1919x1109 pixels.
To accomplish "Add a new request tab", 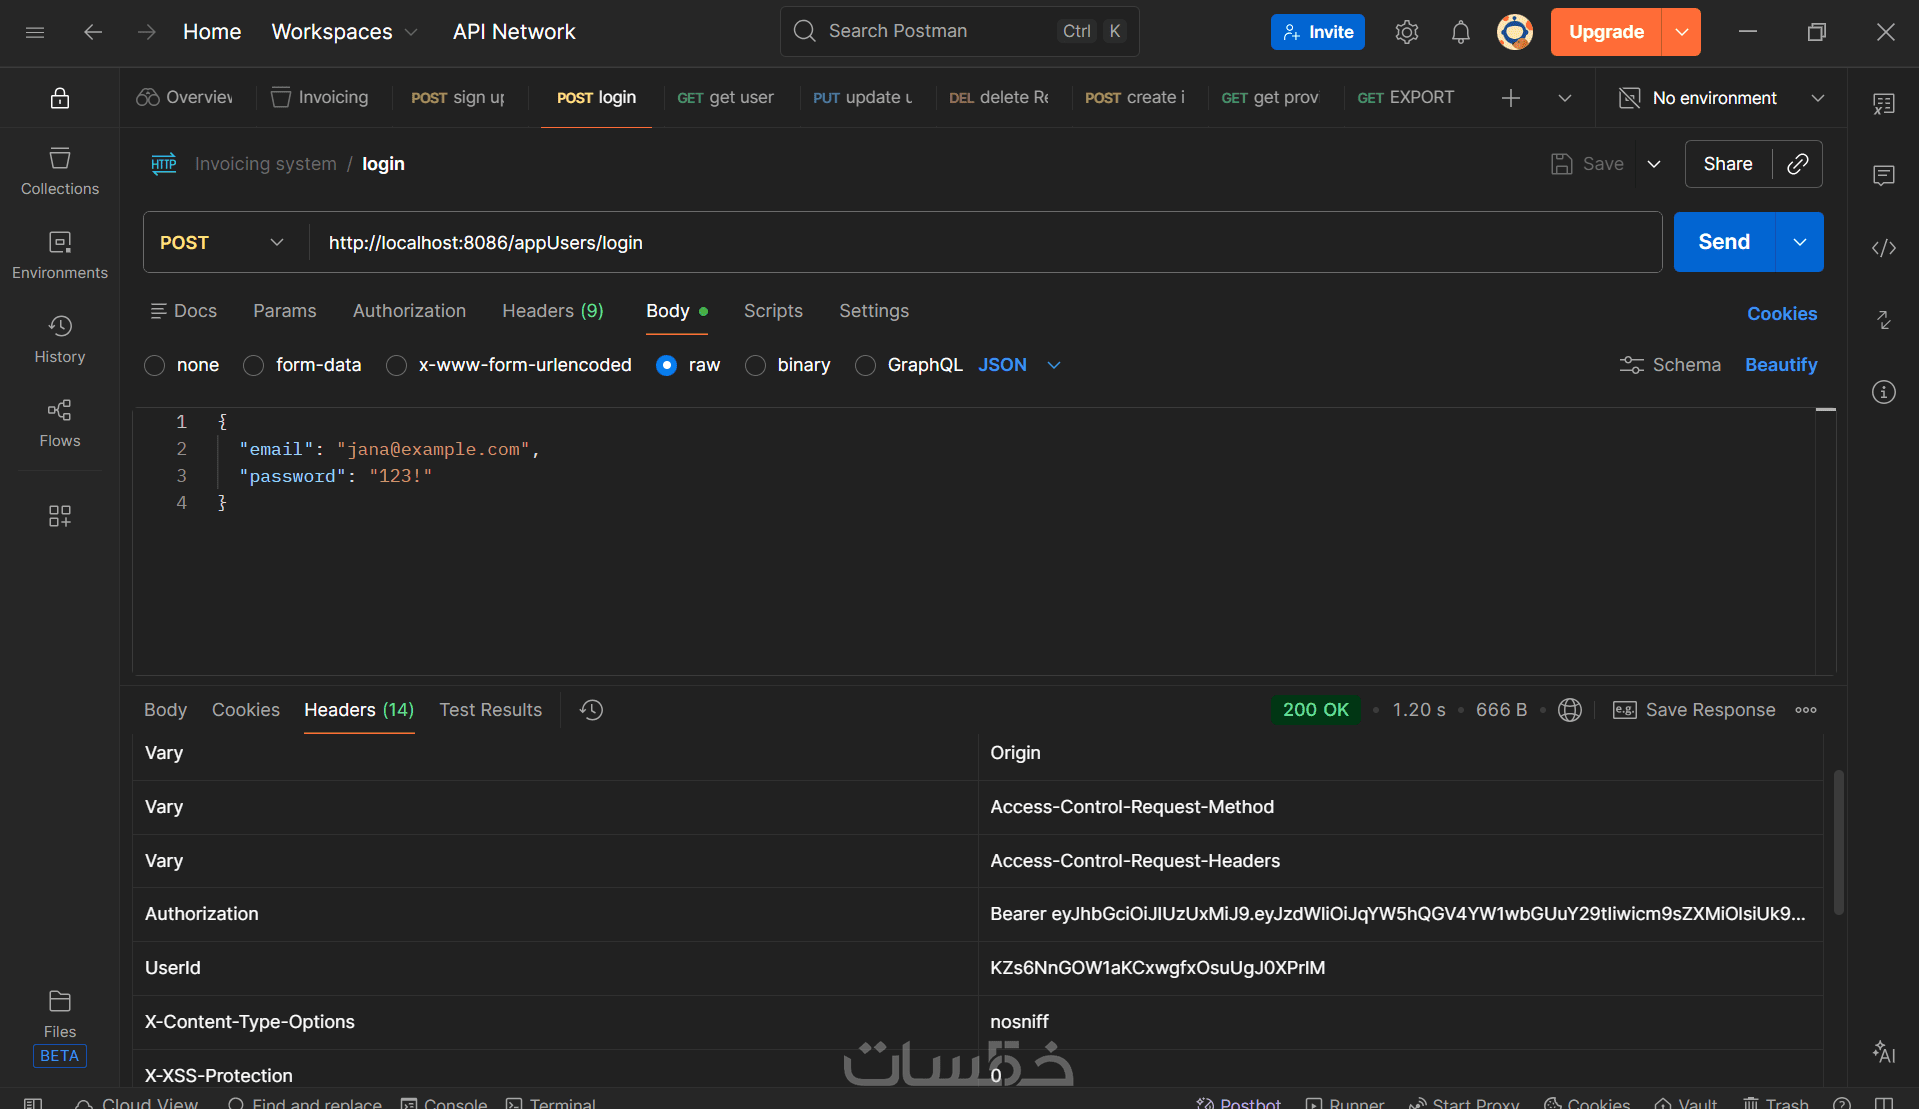I will click(x=1511, y=98).
